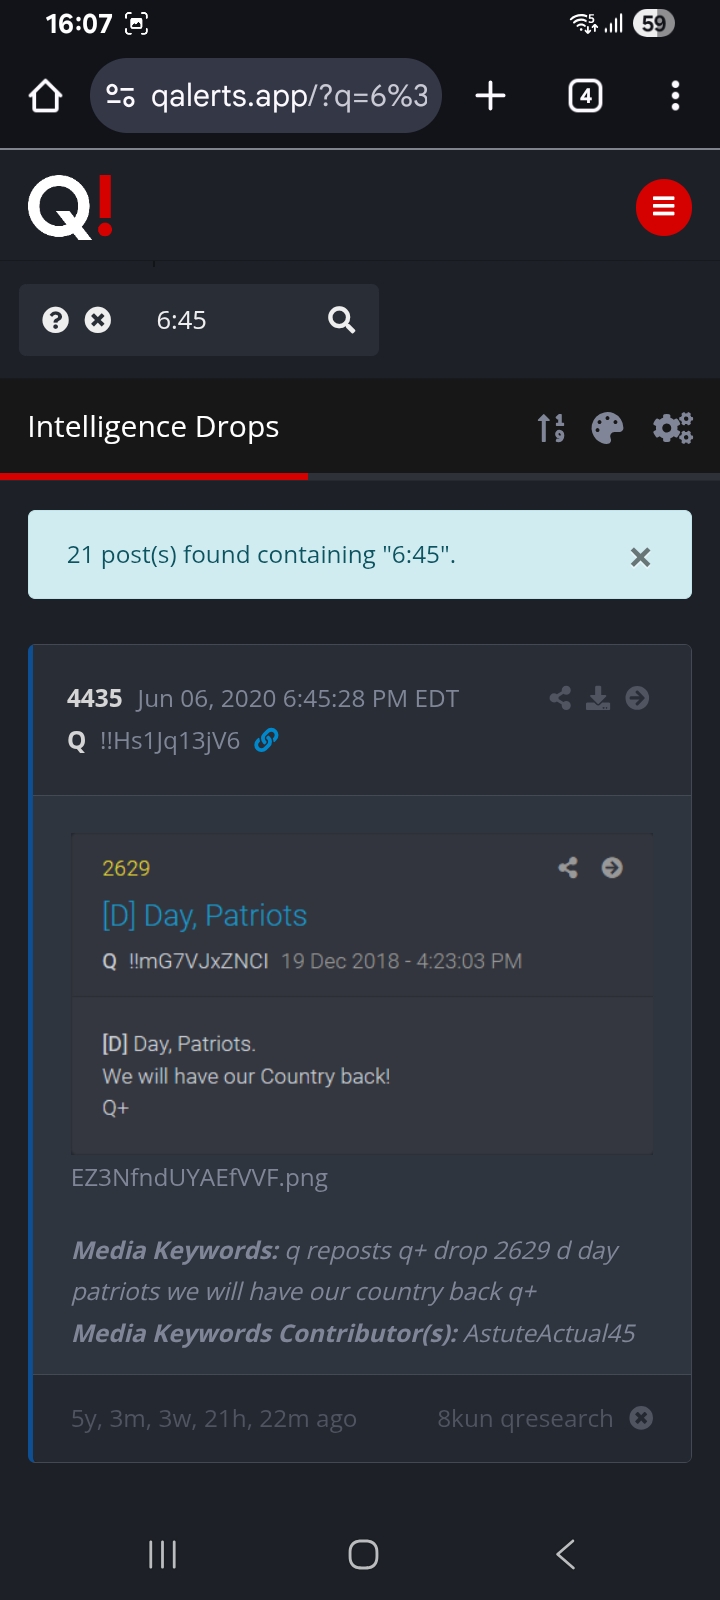Image resolution: width=720 pixels, height=1600 pixels.
Task: Download post 4435
Action: click(598, 698)
